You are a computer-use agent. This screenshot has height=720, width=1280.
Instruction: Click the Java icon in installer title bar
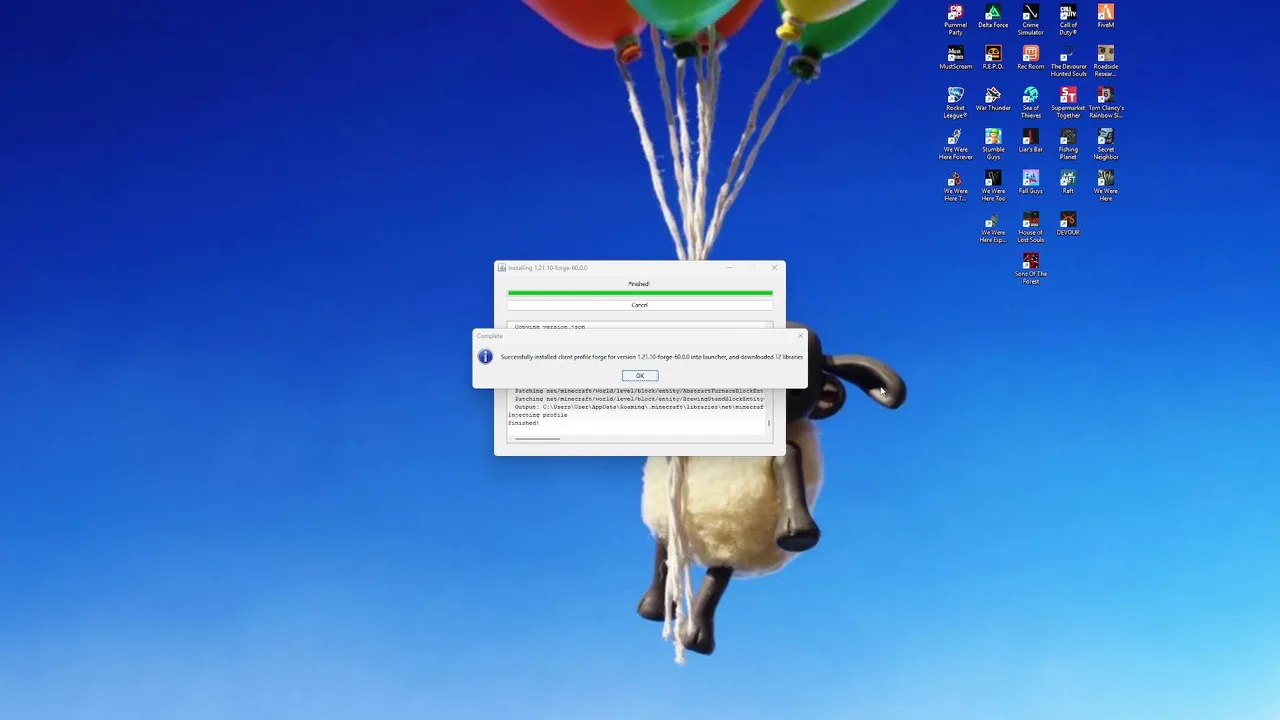coord(502,268)
